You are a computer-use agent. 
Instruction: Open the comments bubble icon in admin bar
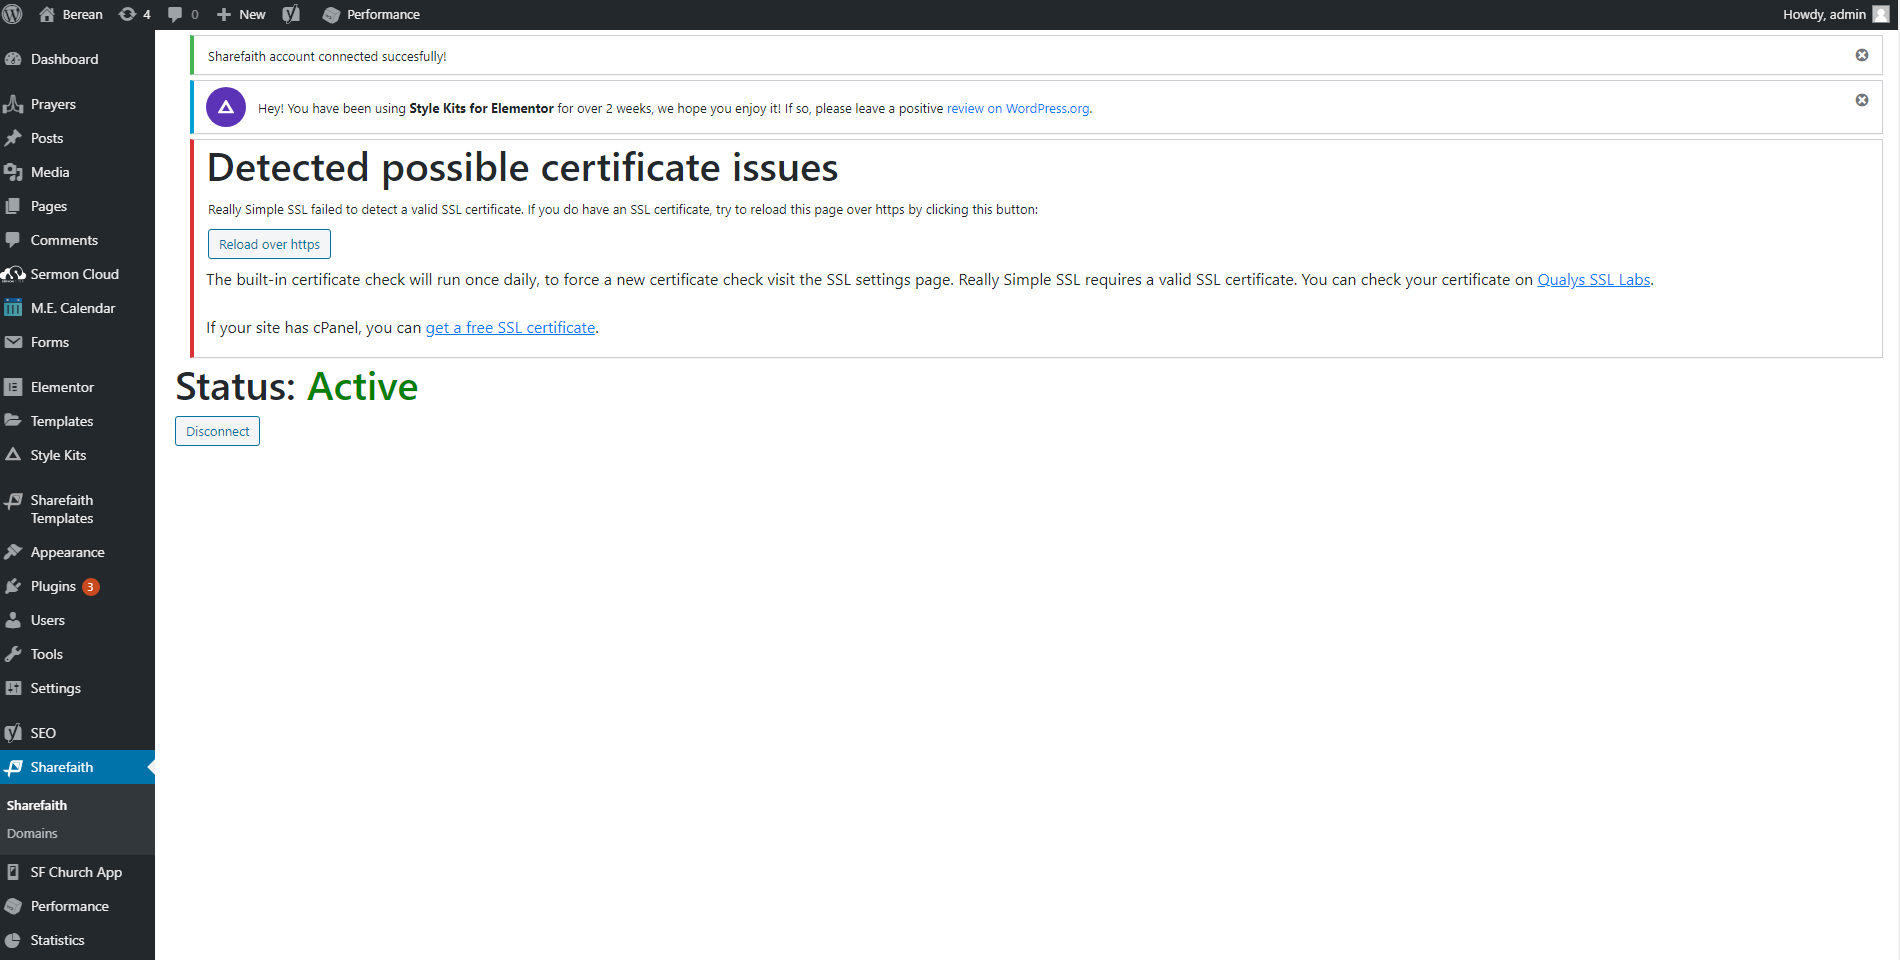point(182,14)
